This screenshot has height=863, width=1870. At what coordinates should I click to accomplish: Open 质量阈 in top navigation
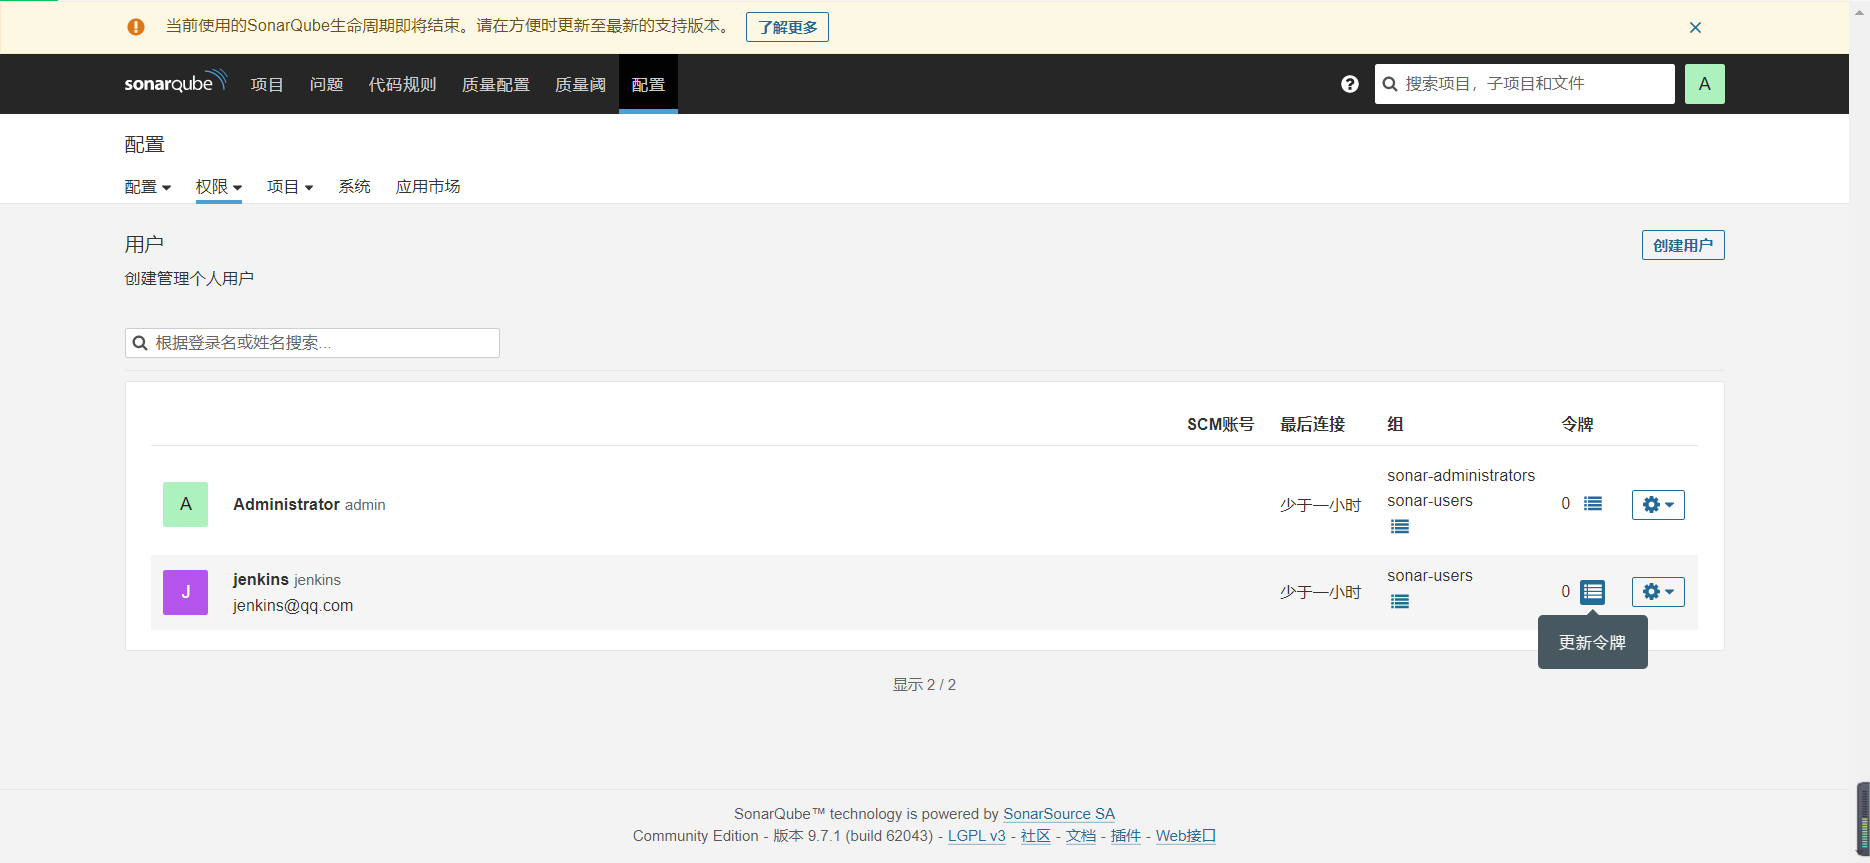[x=580, y=84]
